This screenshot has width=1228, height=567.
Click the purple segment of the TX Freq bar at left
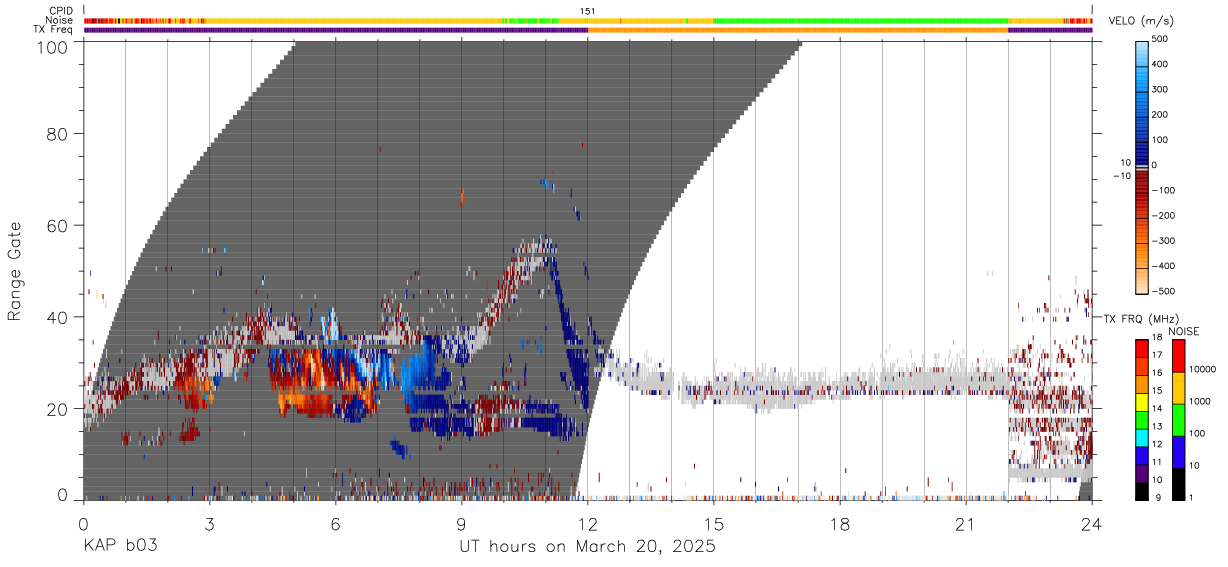tap(336, 30)
